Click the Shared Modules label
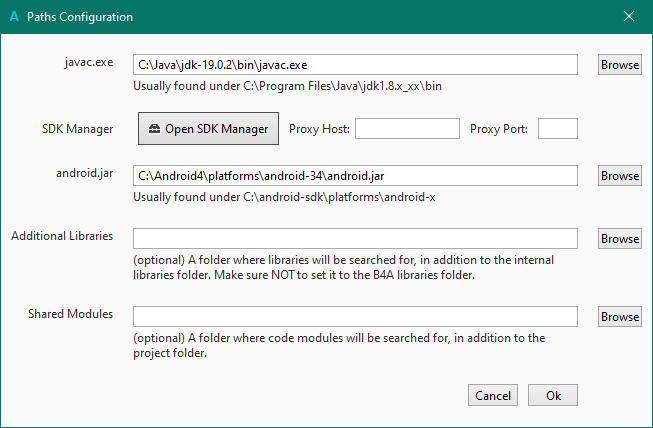The width and height of the screenshot is (653, 428). click(x=70, y=314)
